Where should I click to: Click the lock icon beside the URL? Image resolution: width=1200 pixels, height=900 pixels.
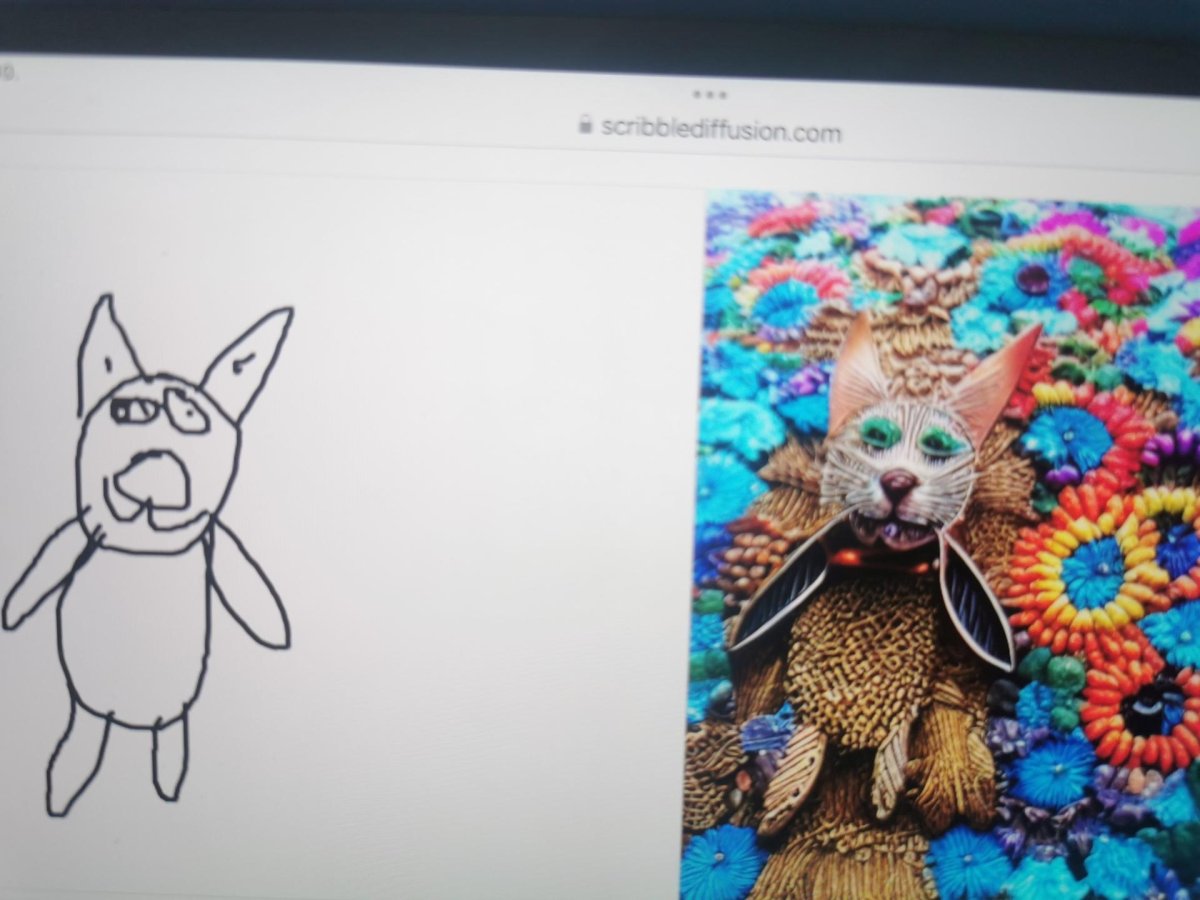tap(586, 125)
